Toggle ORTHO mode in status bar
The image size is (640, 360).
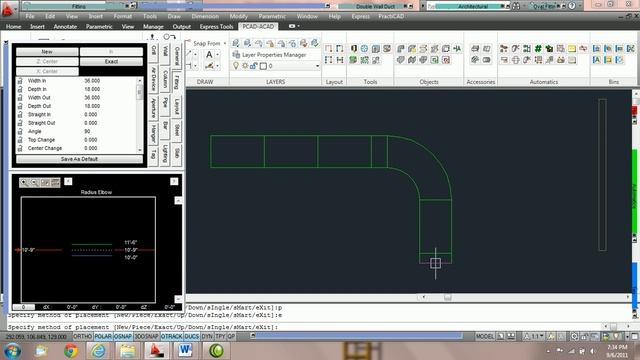(x=82, y=336)
